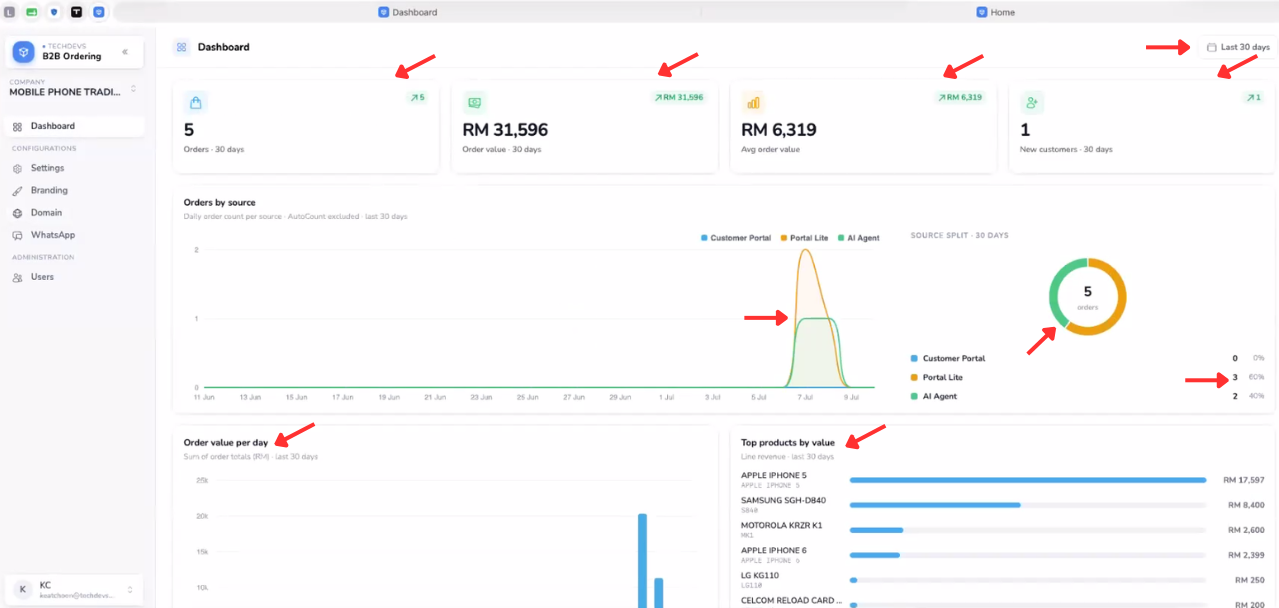
Task: Select the APPLE IPHONE 6 product row
Action: tap(1003, 554)
